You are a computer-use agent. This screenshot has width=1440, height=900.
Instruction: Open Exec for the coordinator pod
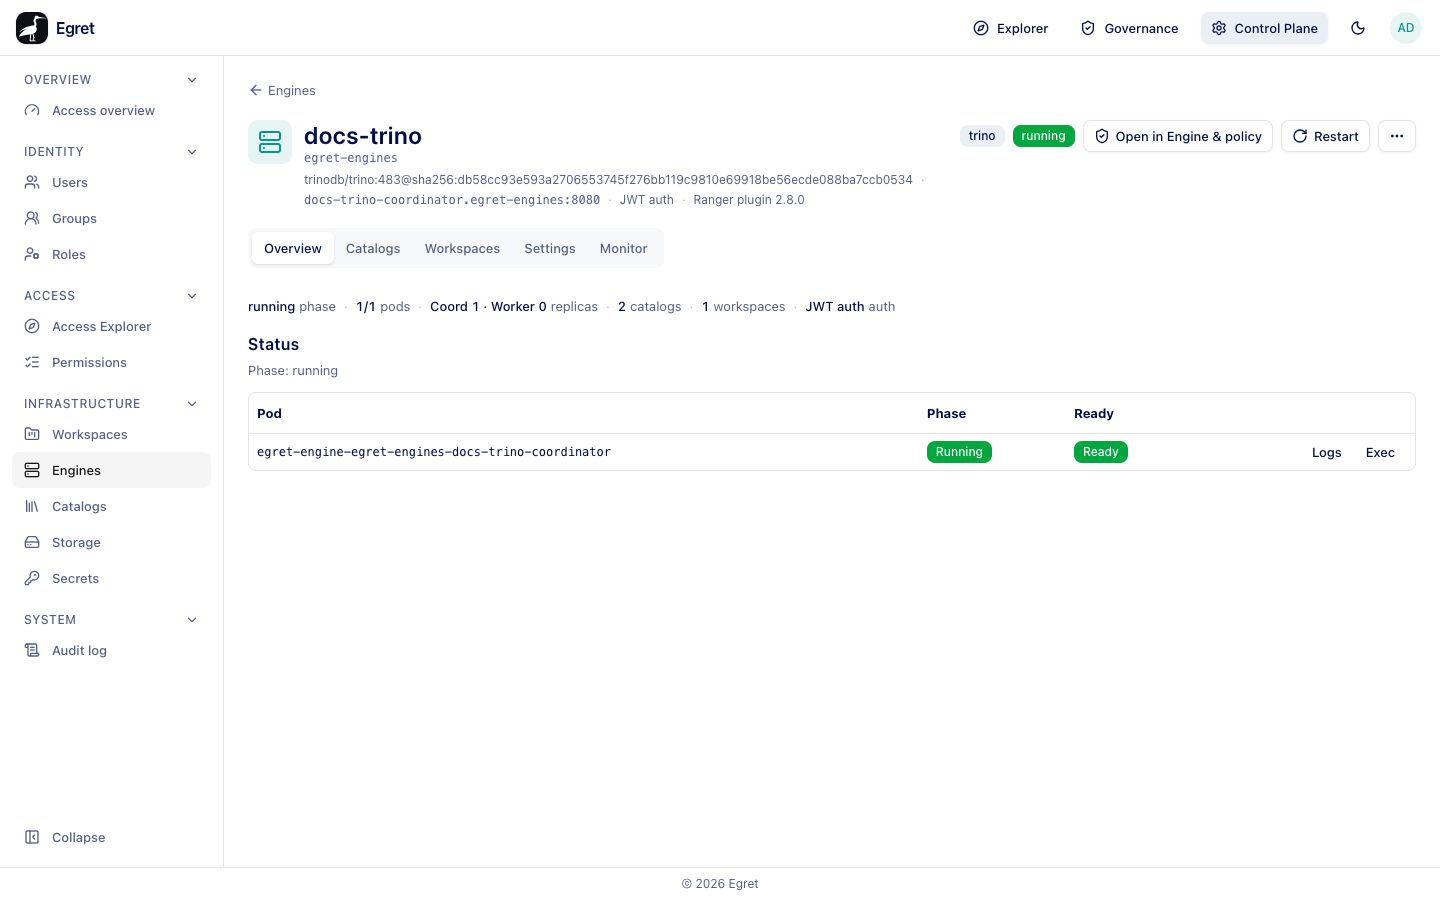coord(1380,453)
